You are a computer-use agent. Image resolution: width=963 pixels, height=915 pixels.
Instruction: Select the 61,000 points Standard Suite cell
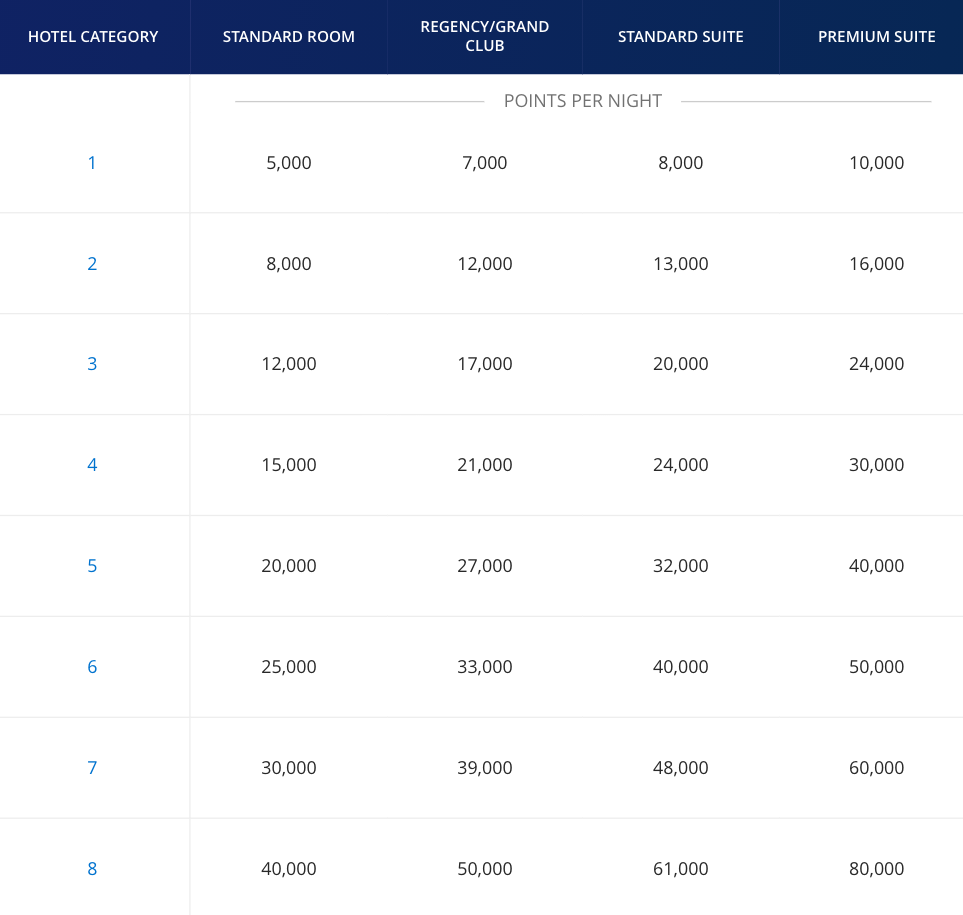click(x=681, y=869)
